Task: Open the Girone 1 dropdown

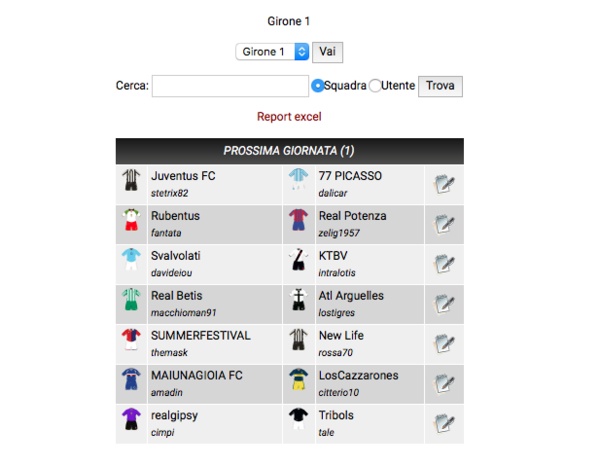Action: [x=273, y=51]
